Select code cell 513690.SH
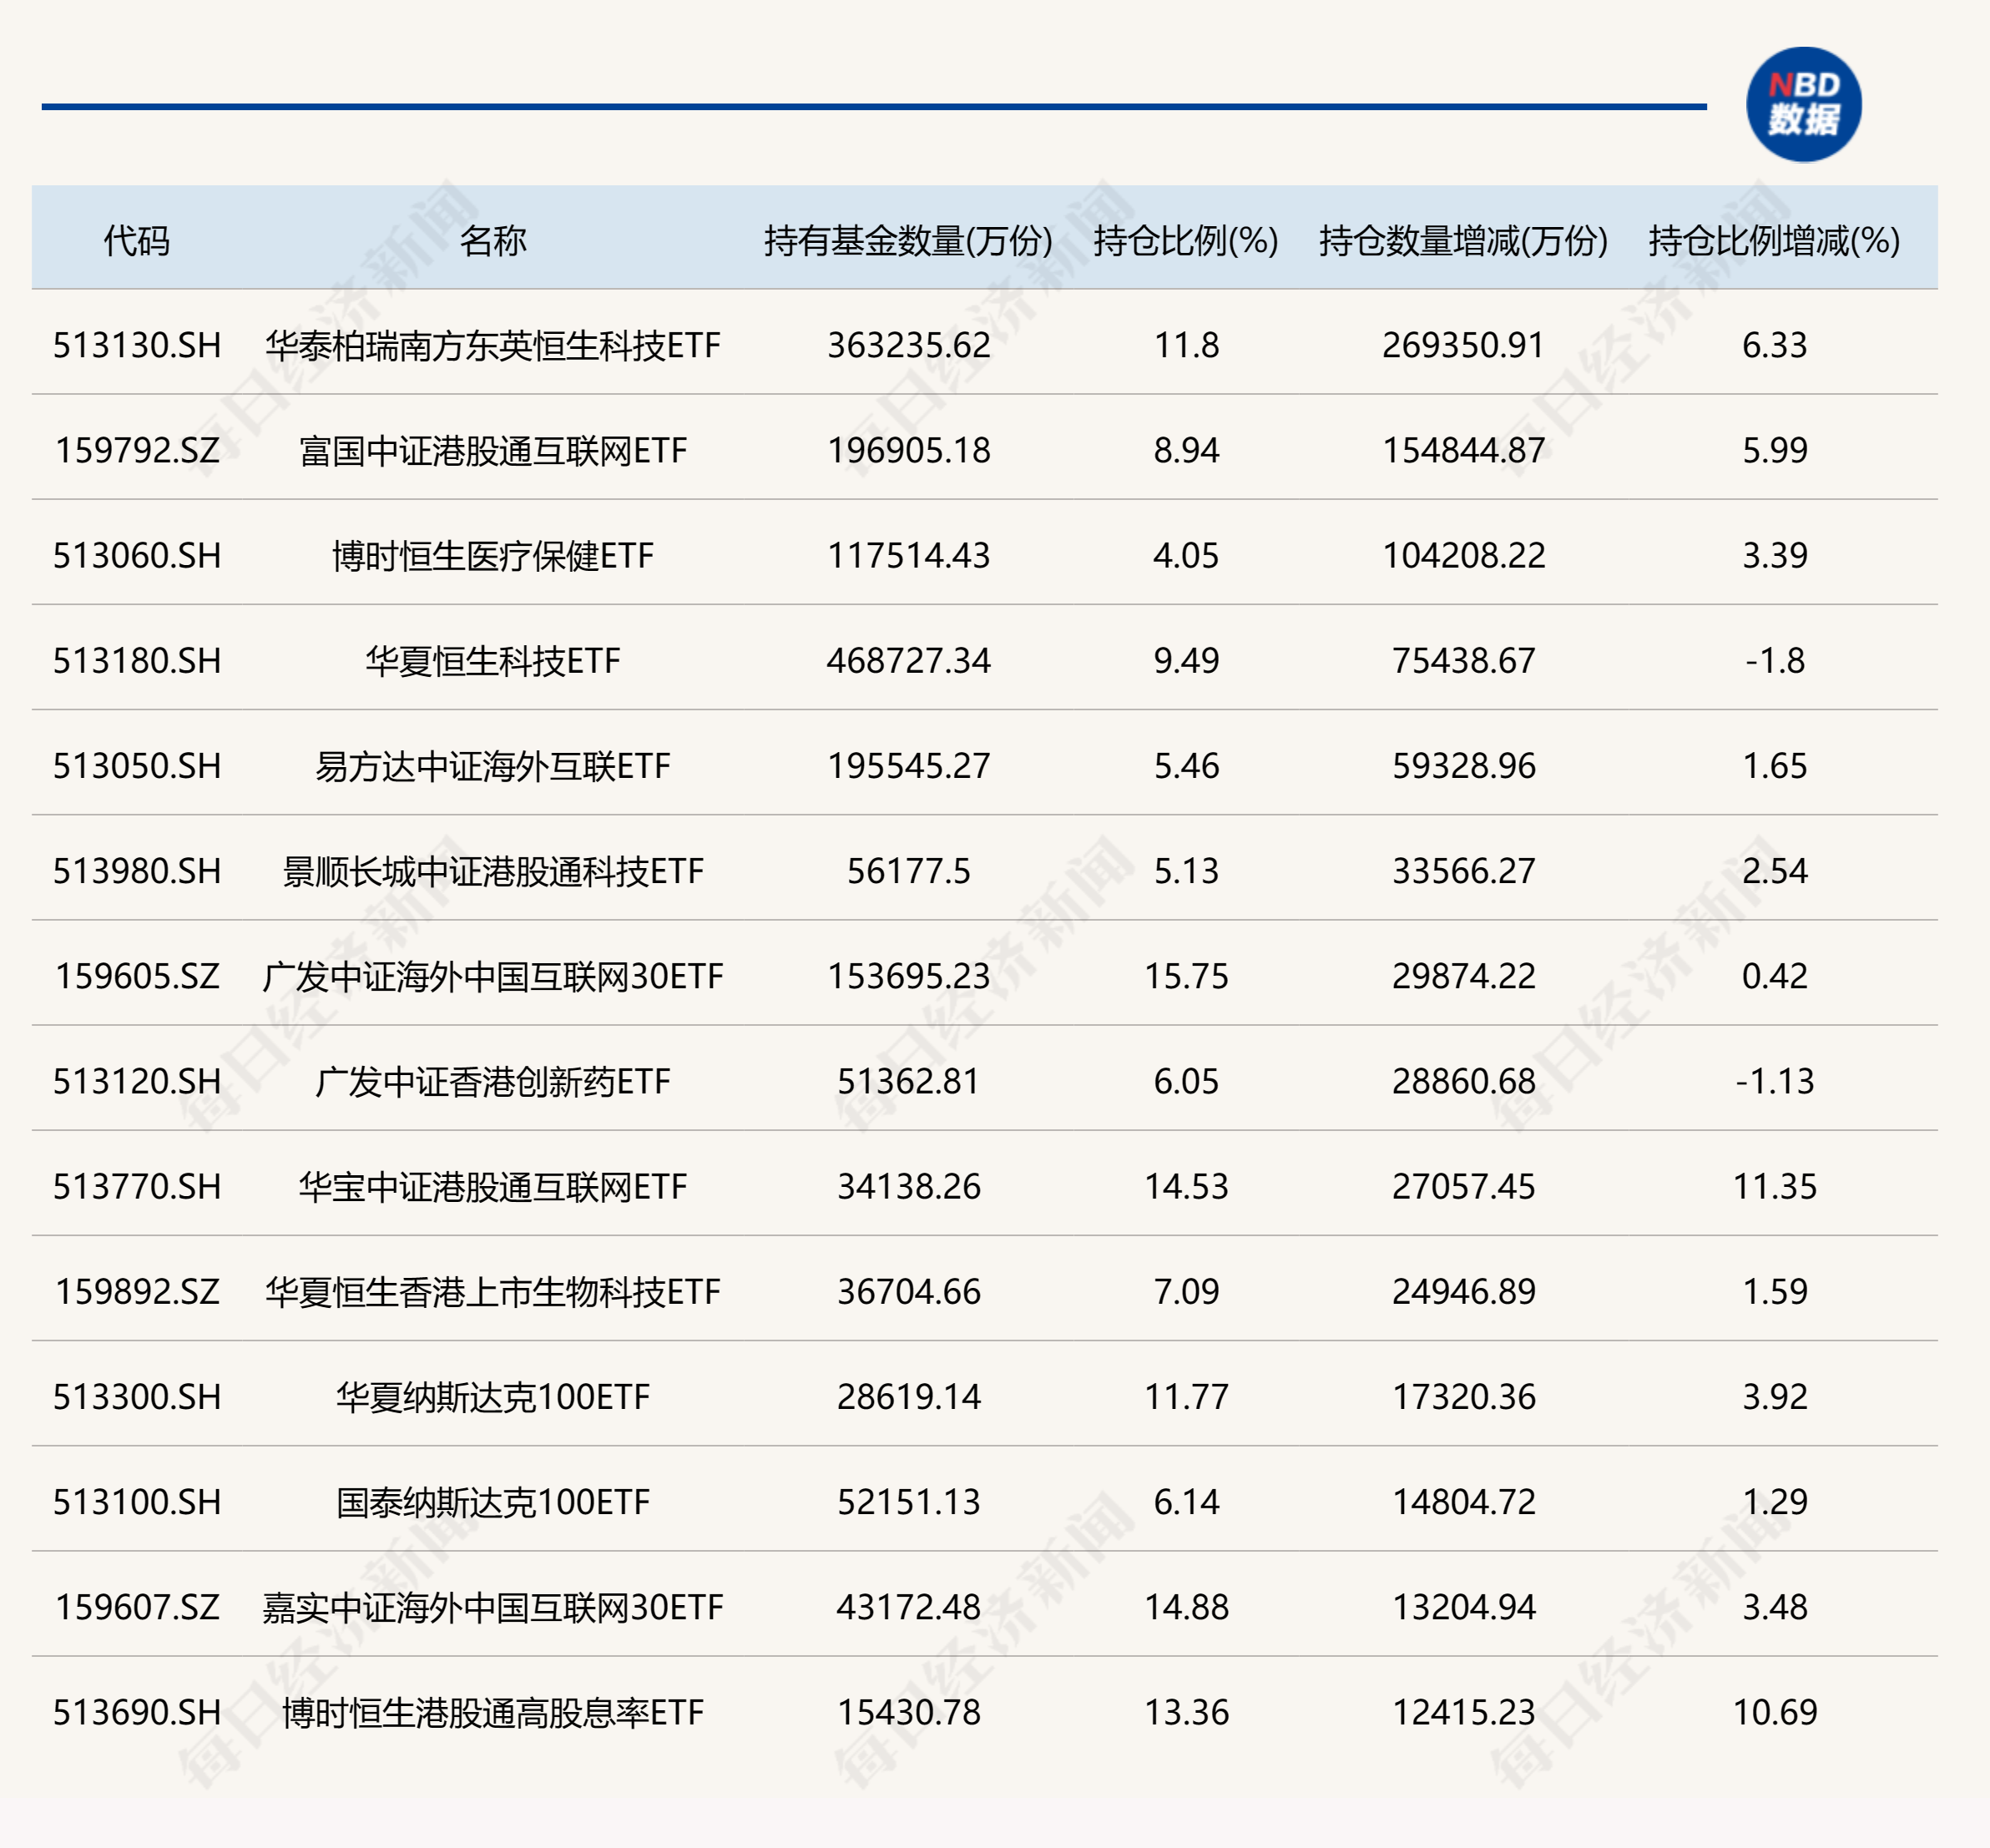The height and width of the screenshot is (1848, 1990). click(x=137, y=1712)
